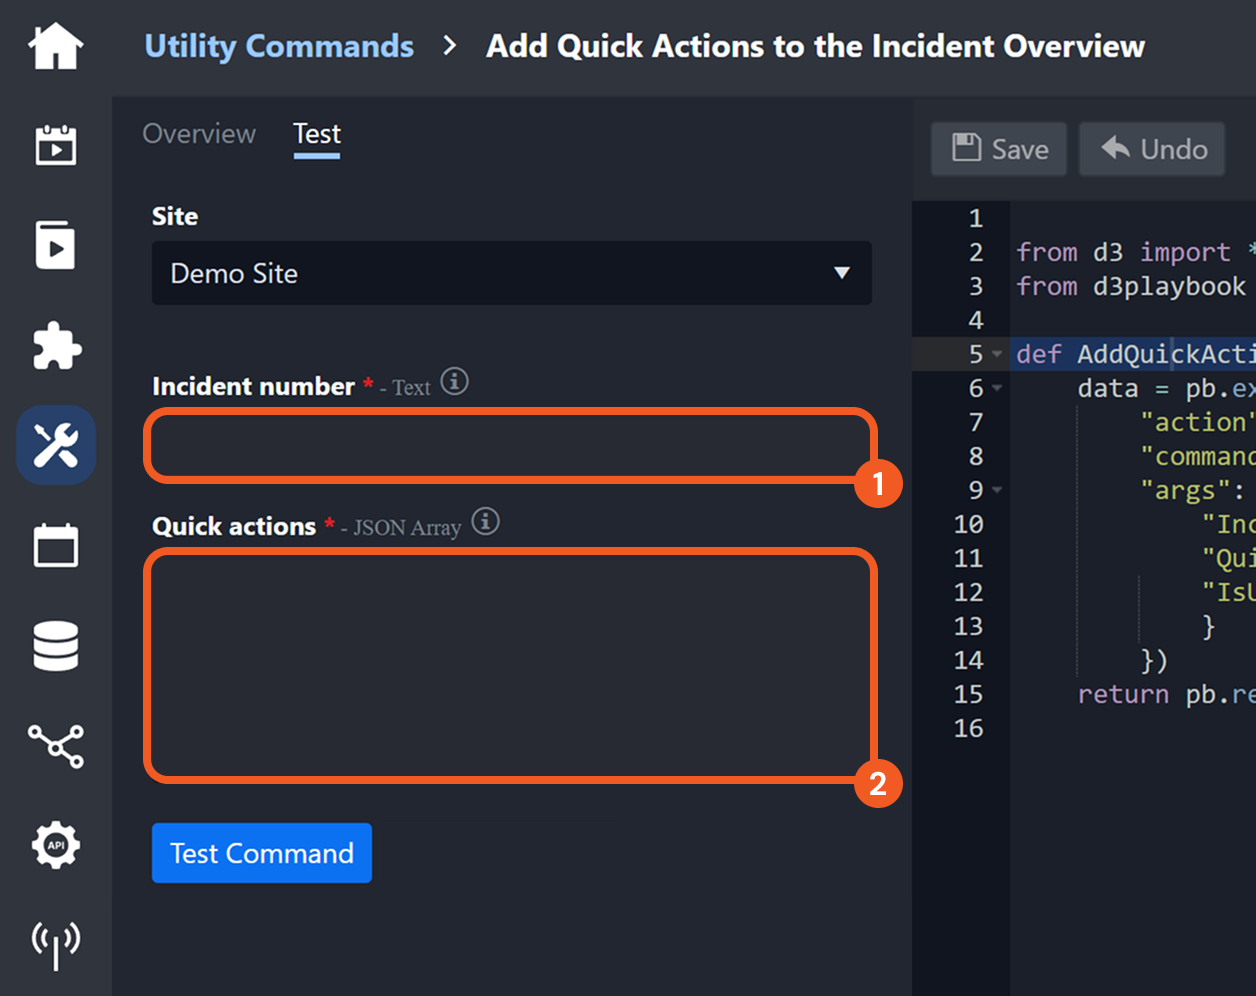
Task: Click the Home icon in sidebar
Action: coord(56,46)
